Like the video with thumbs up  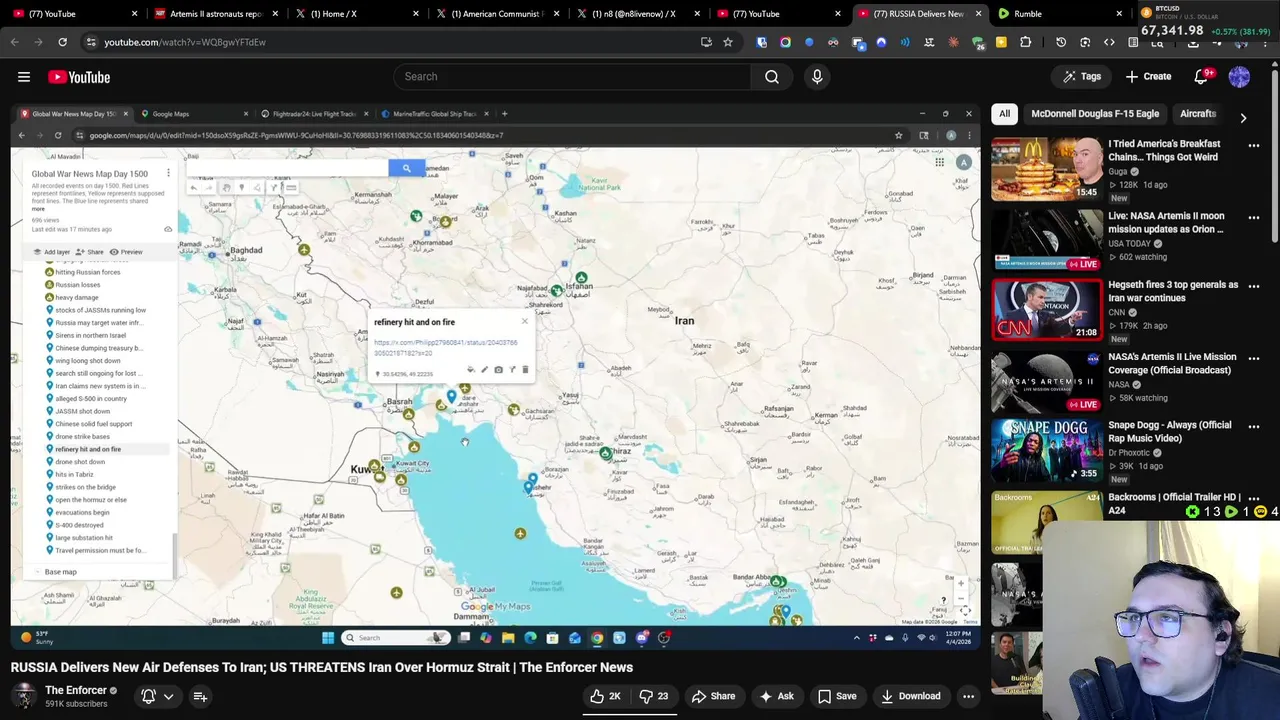605,696
